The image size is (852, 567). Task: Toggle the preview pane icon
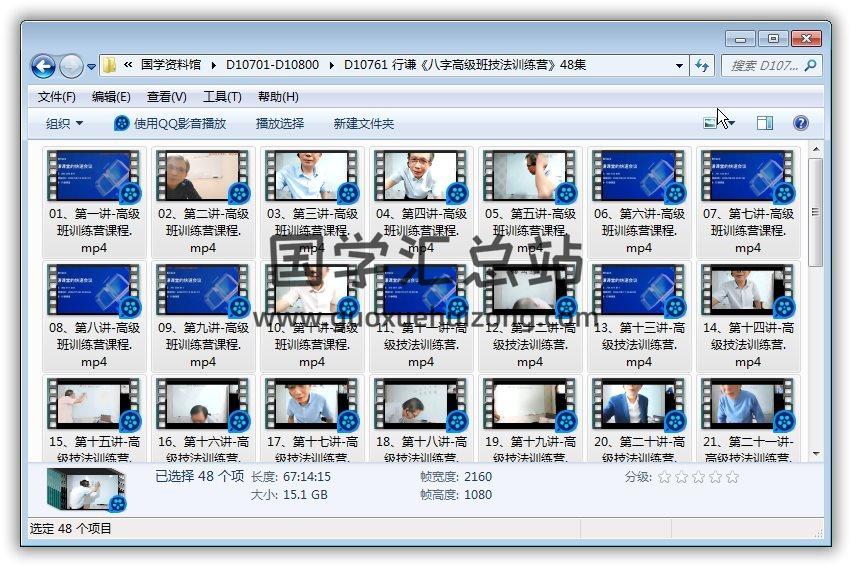(x=765, y=123)
